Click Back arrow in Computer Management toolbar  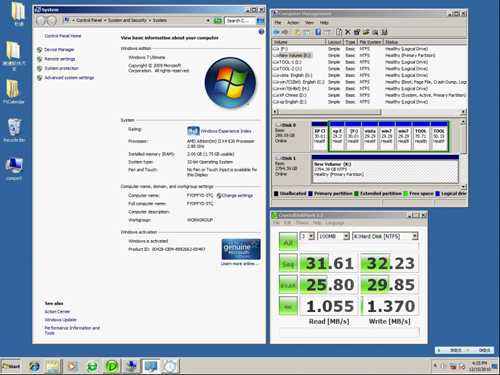[x=276, y=32]
